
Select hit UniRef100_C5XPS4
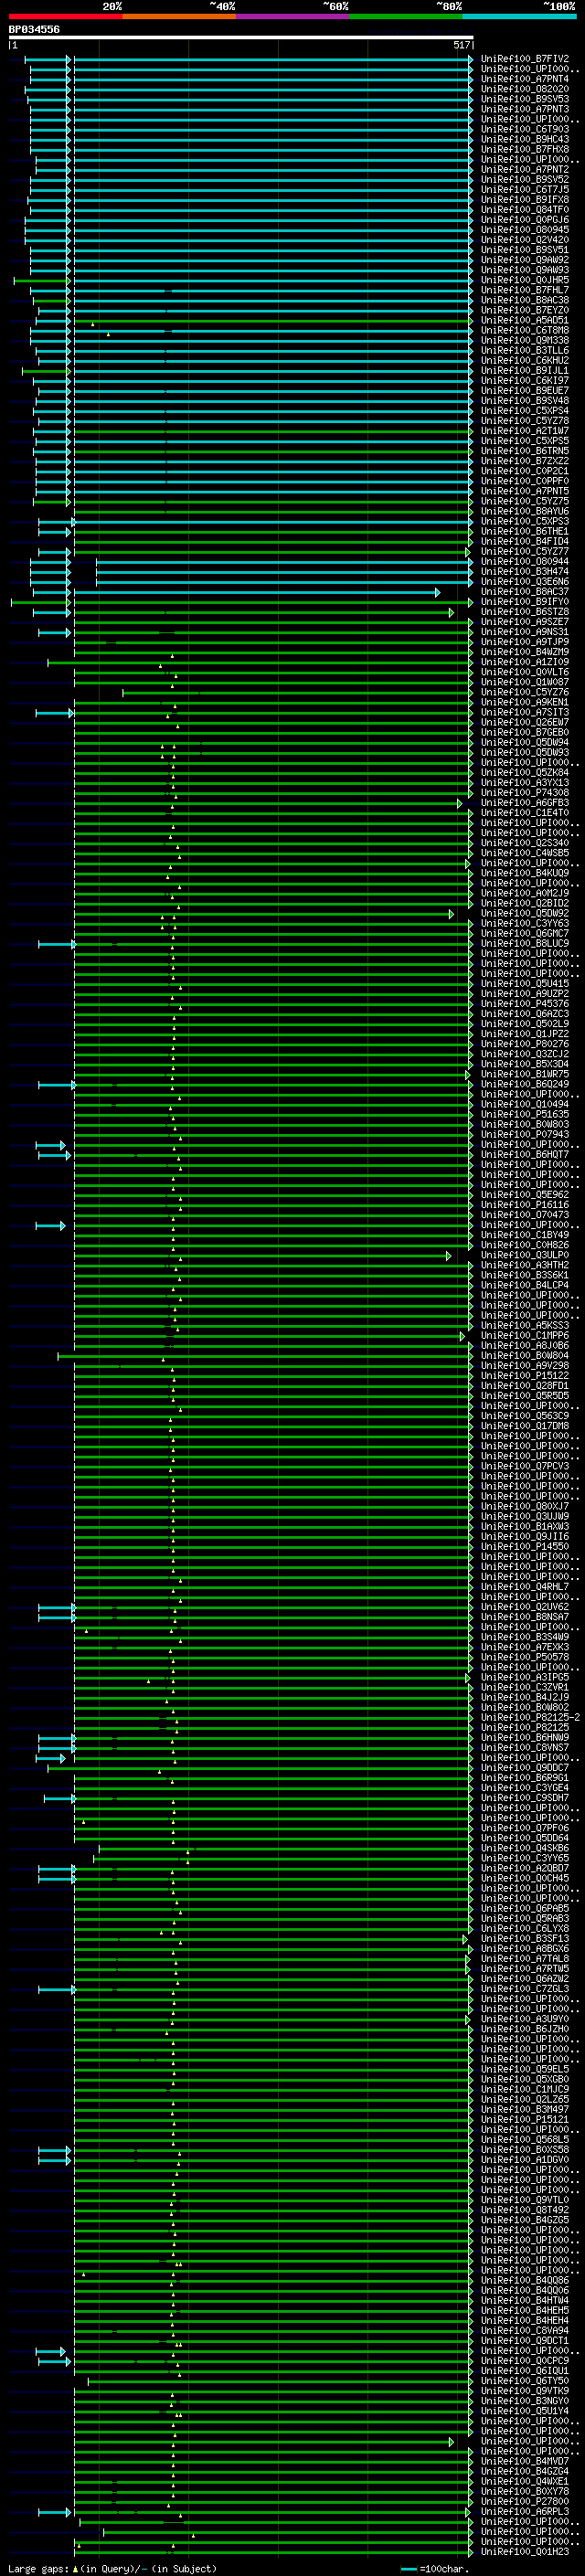[525, 411]
